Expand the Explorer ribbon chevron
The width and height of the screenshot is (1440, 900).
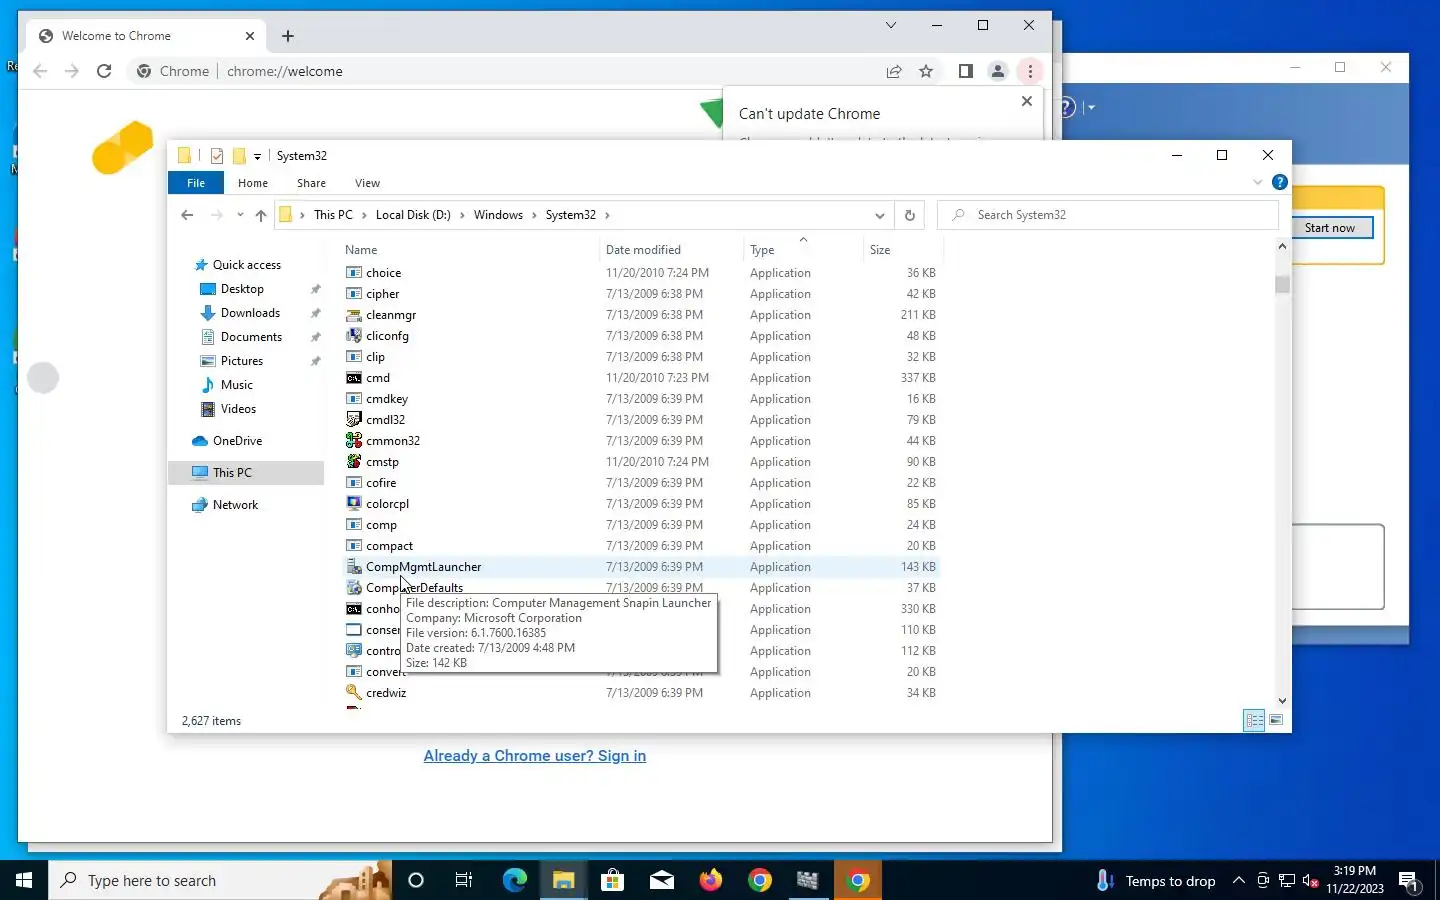point(1258,182)
